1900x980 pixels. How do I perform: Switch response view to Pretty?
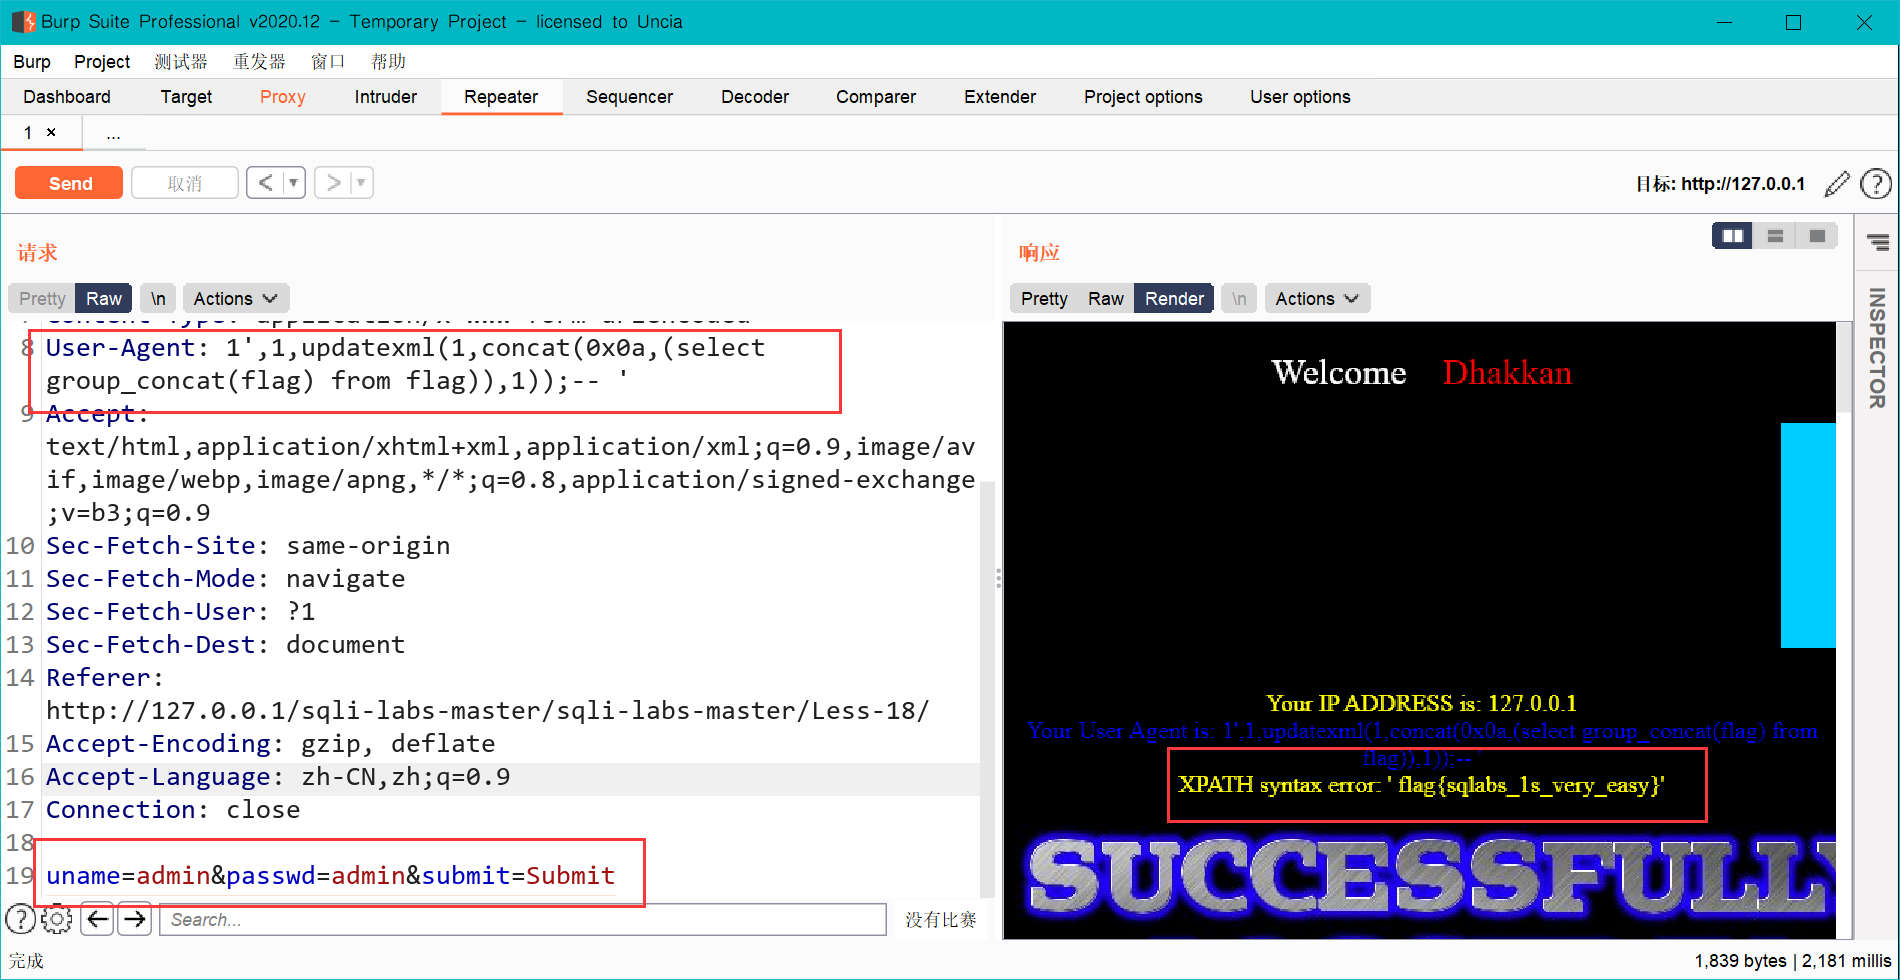pyautogui.click(x=1044, y=299)
